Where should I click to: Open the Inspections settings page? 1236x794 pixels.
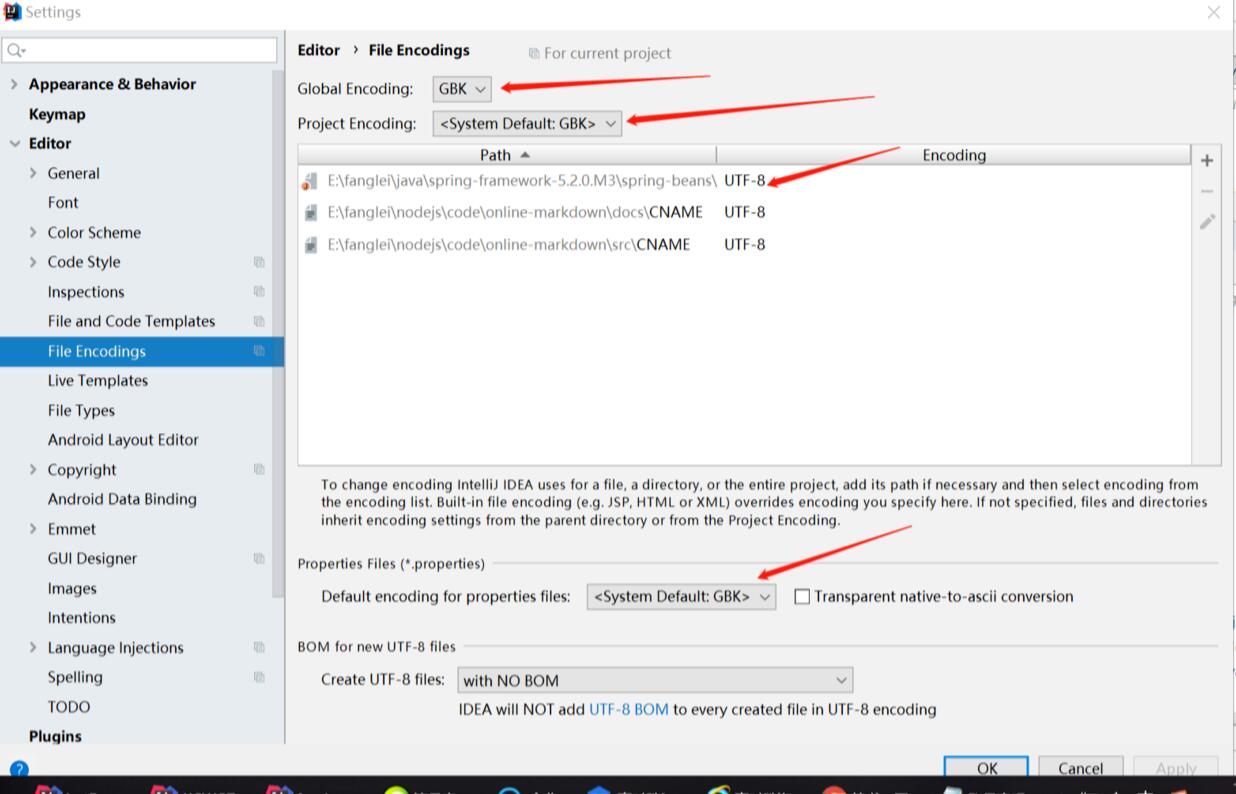(86, 292)
